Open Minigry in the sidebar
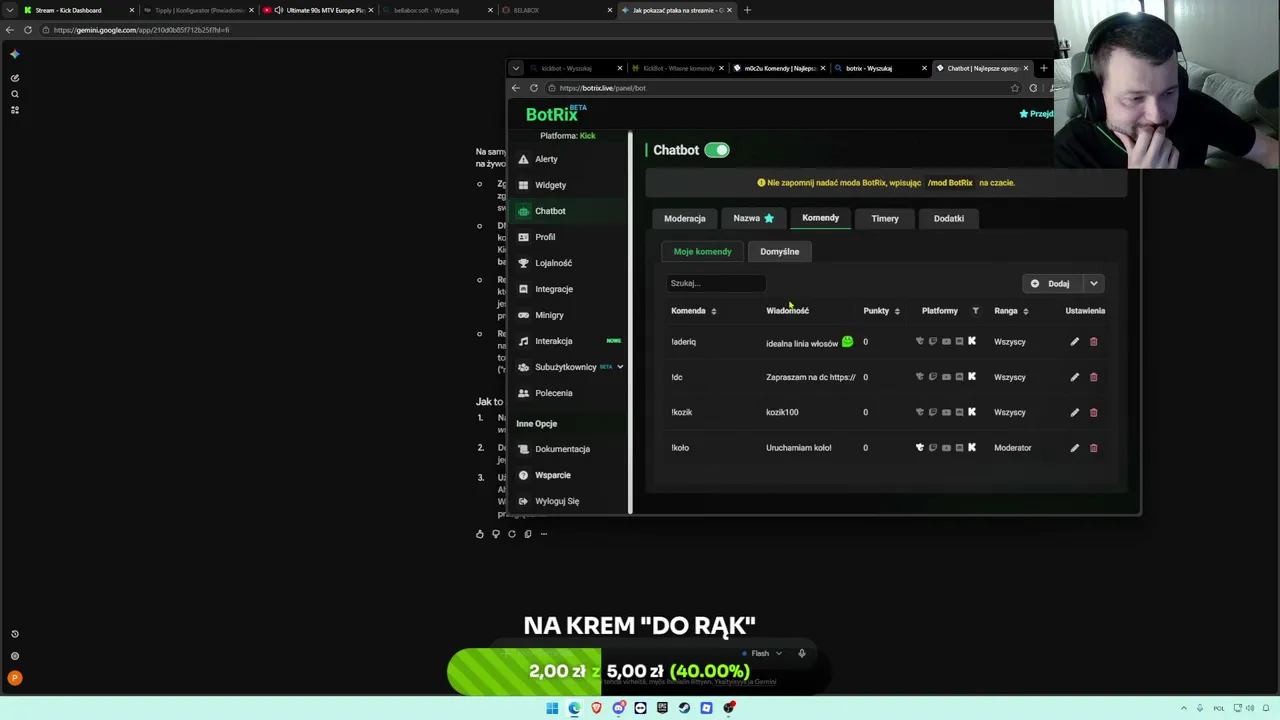Screen dimensions: 1280x720 [549, 315]
